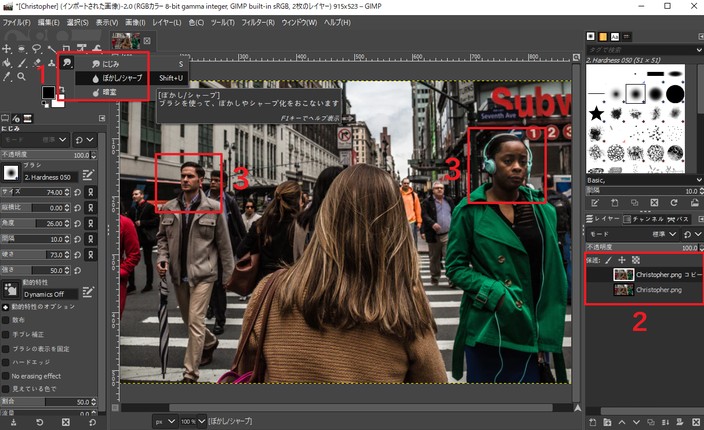Toggle the link chain for サイズ
The image size is (704, 430).
pyautogui.click(x=91, y=192)
